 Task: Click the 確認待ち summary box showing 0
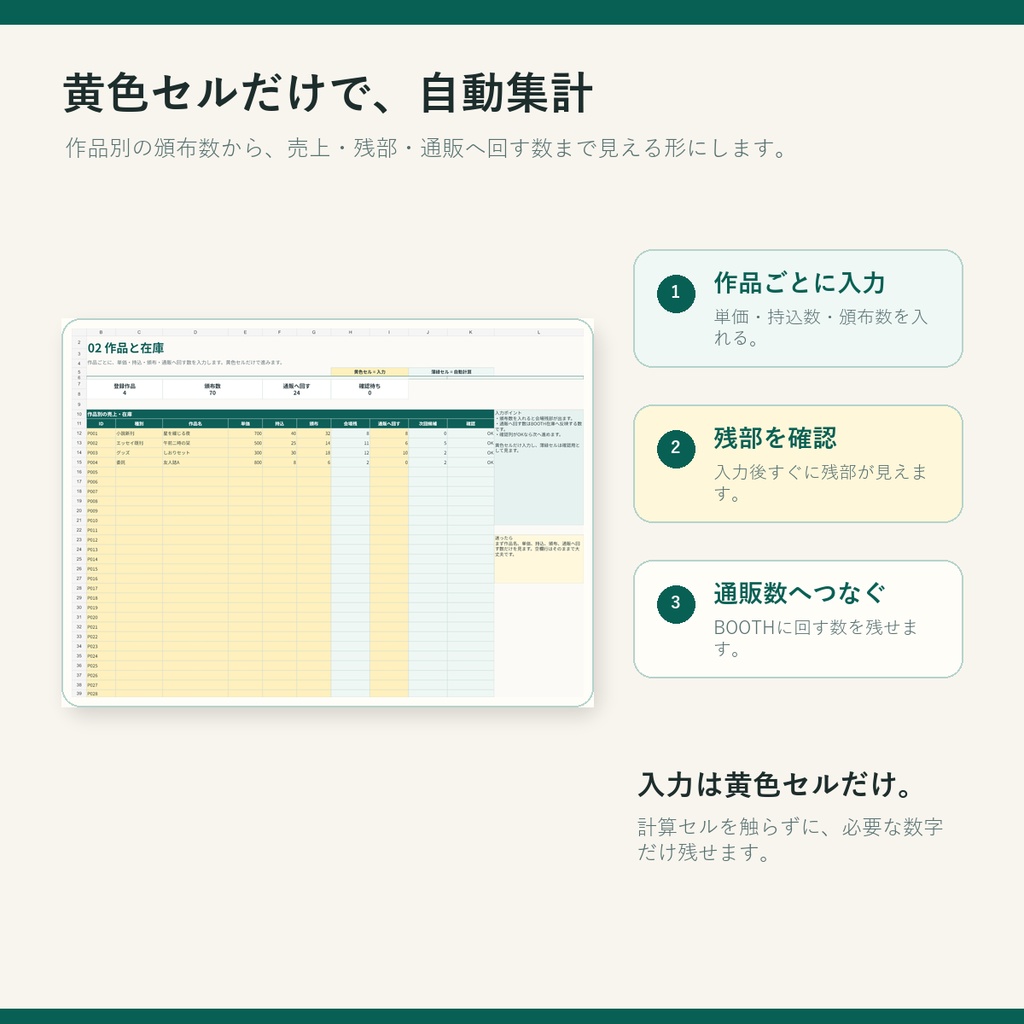pyautogui.click(x=370, y=389)
